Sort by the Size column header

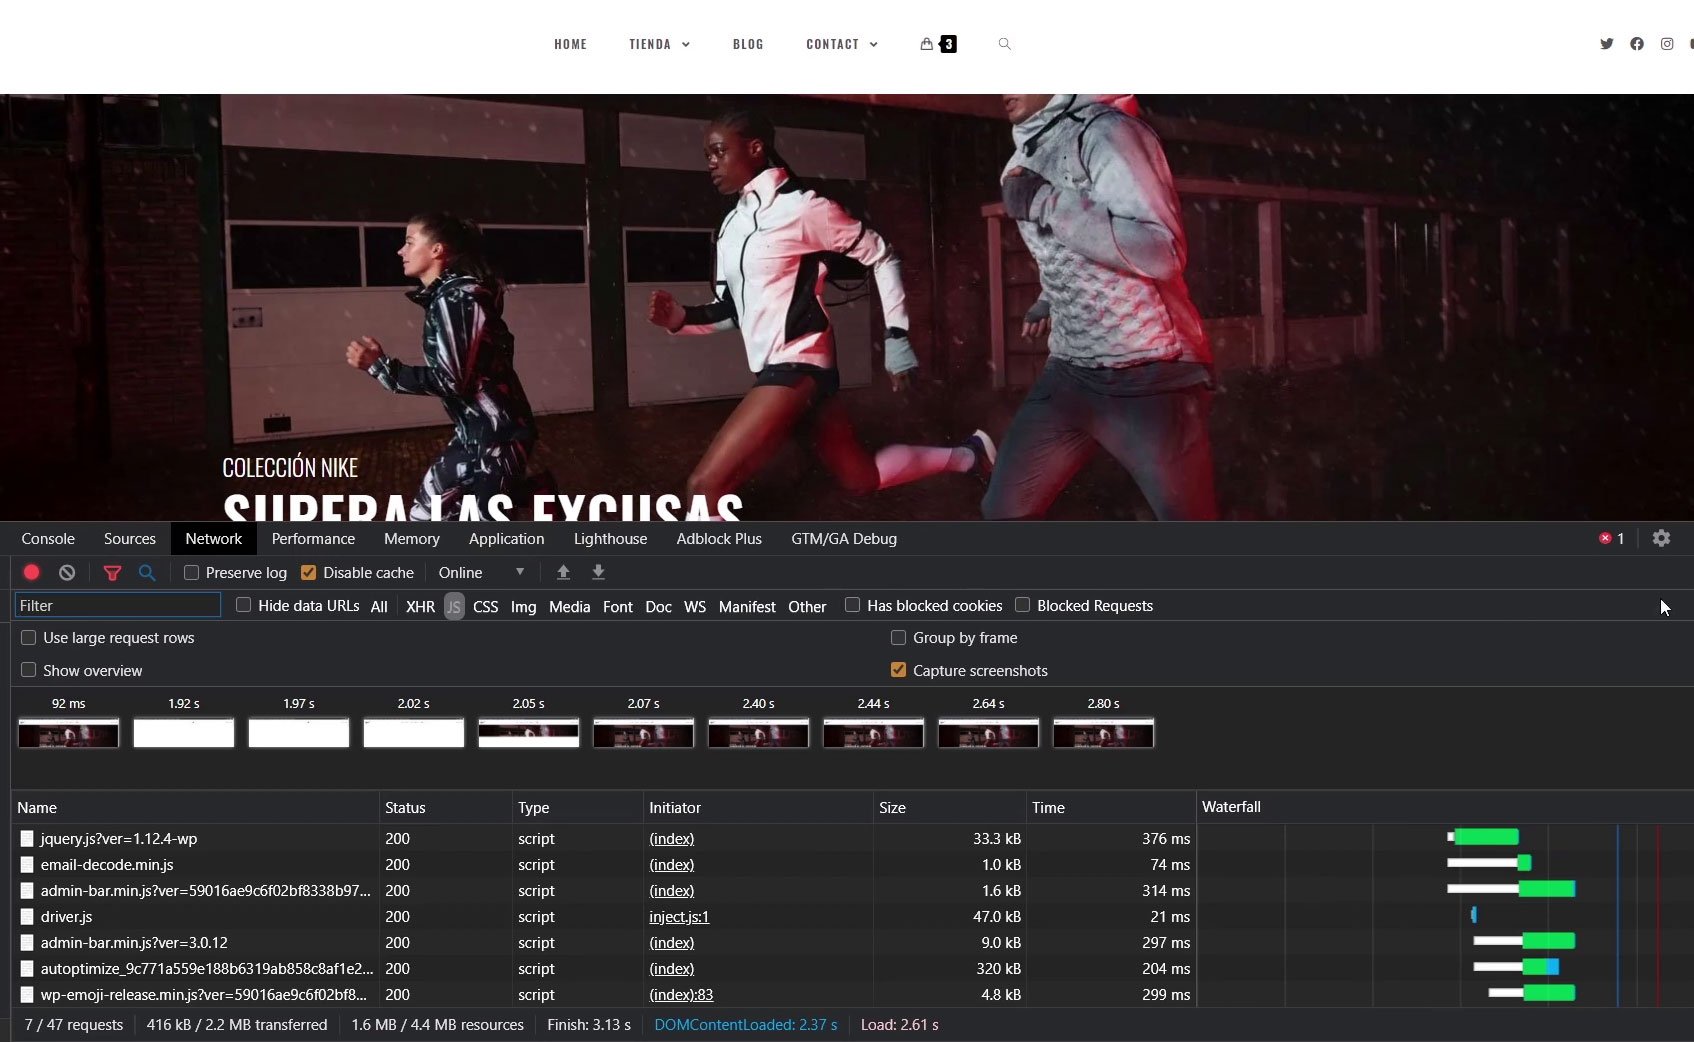click(950, 807)
